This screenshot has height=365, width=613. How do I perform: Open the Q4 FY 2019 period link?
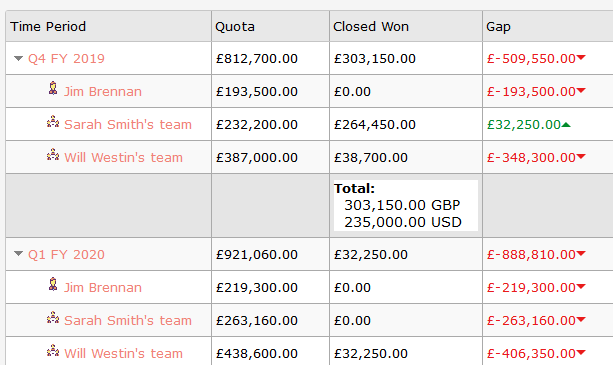coord(66,59)
